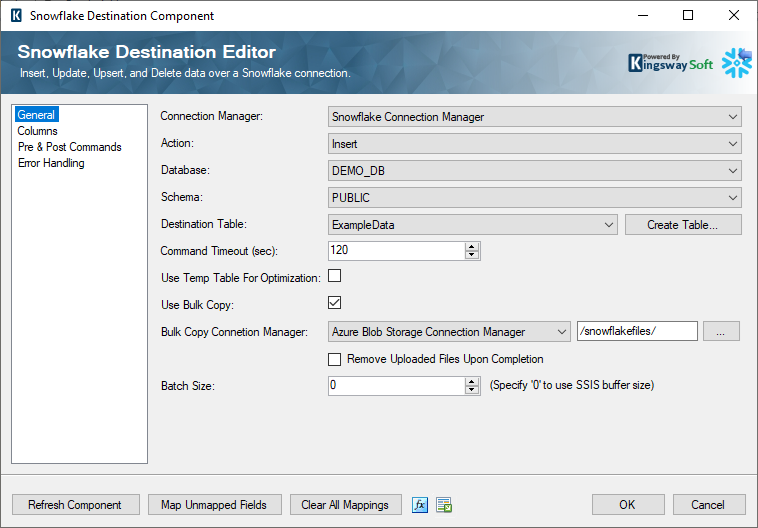Image resolution: width=758 pixels, height=528 pixels.
Task: Click the K app icon in title bar
Action: click(x=16, y=15)
